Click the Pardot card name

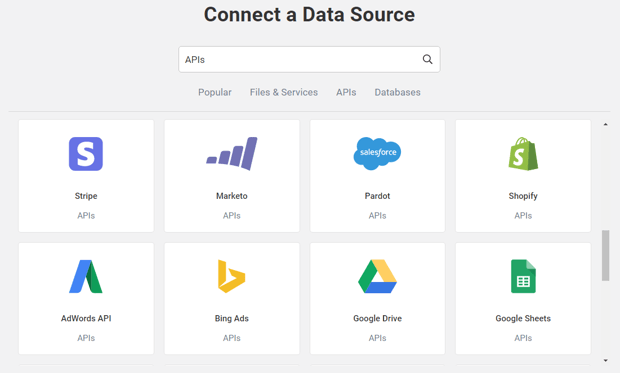[377, 196]
